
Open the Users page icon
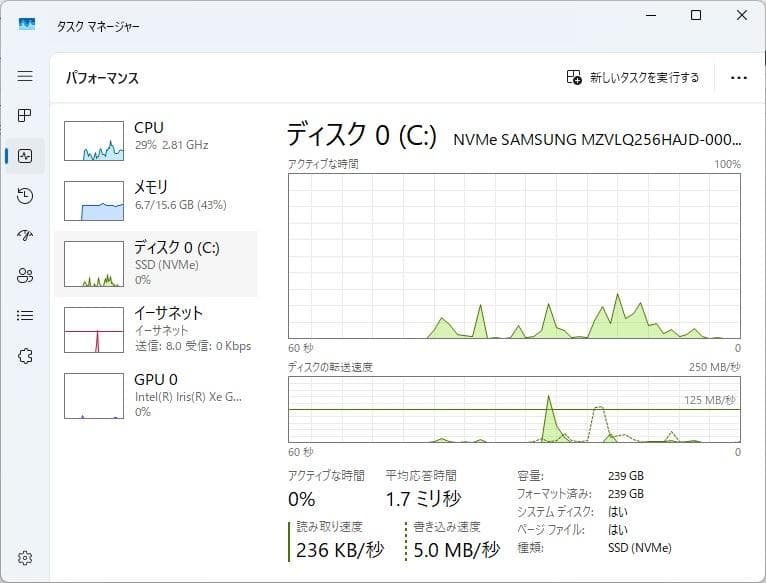[x=25, y=276]
